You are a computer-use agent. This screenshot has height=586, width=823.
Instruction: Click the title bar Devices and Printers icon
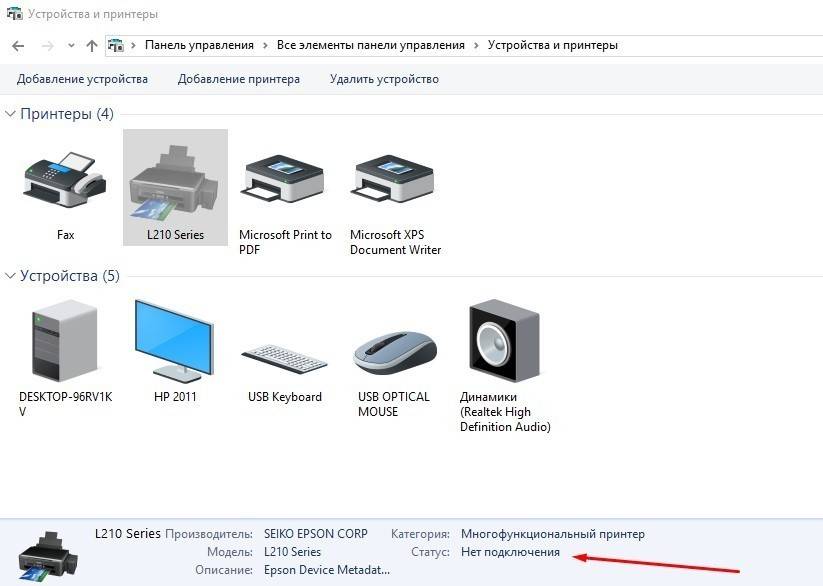coord(14,14)
